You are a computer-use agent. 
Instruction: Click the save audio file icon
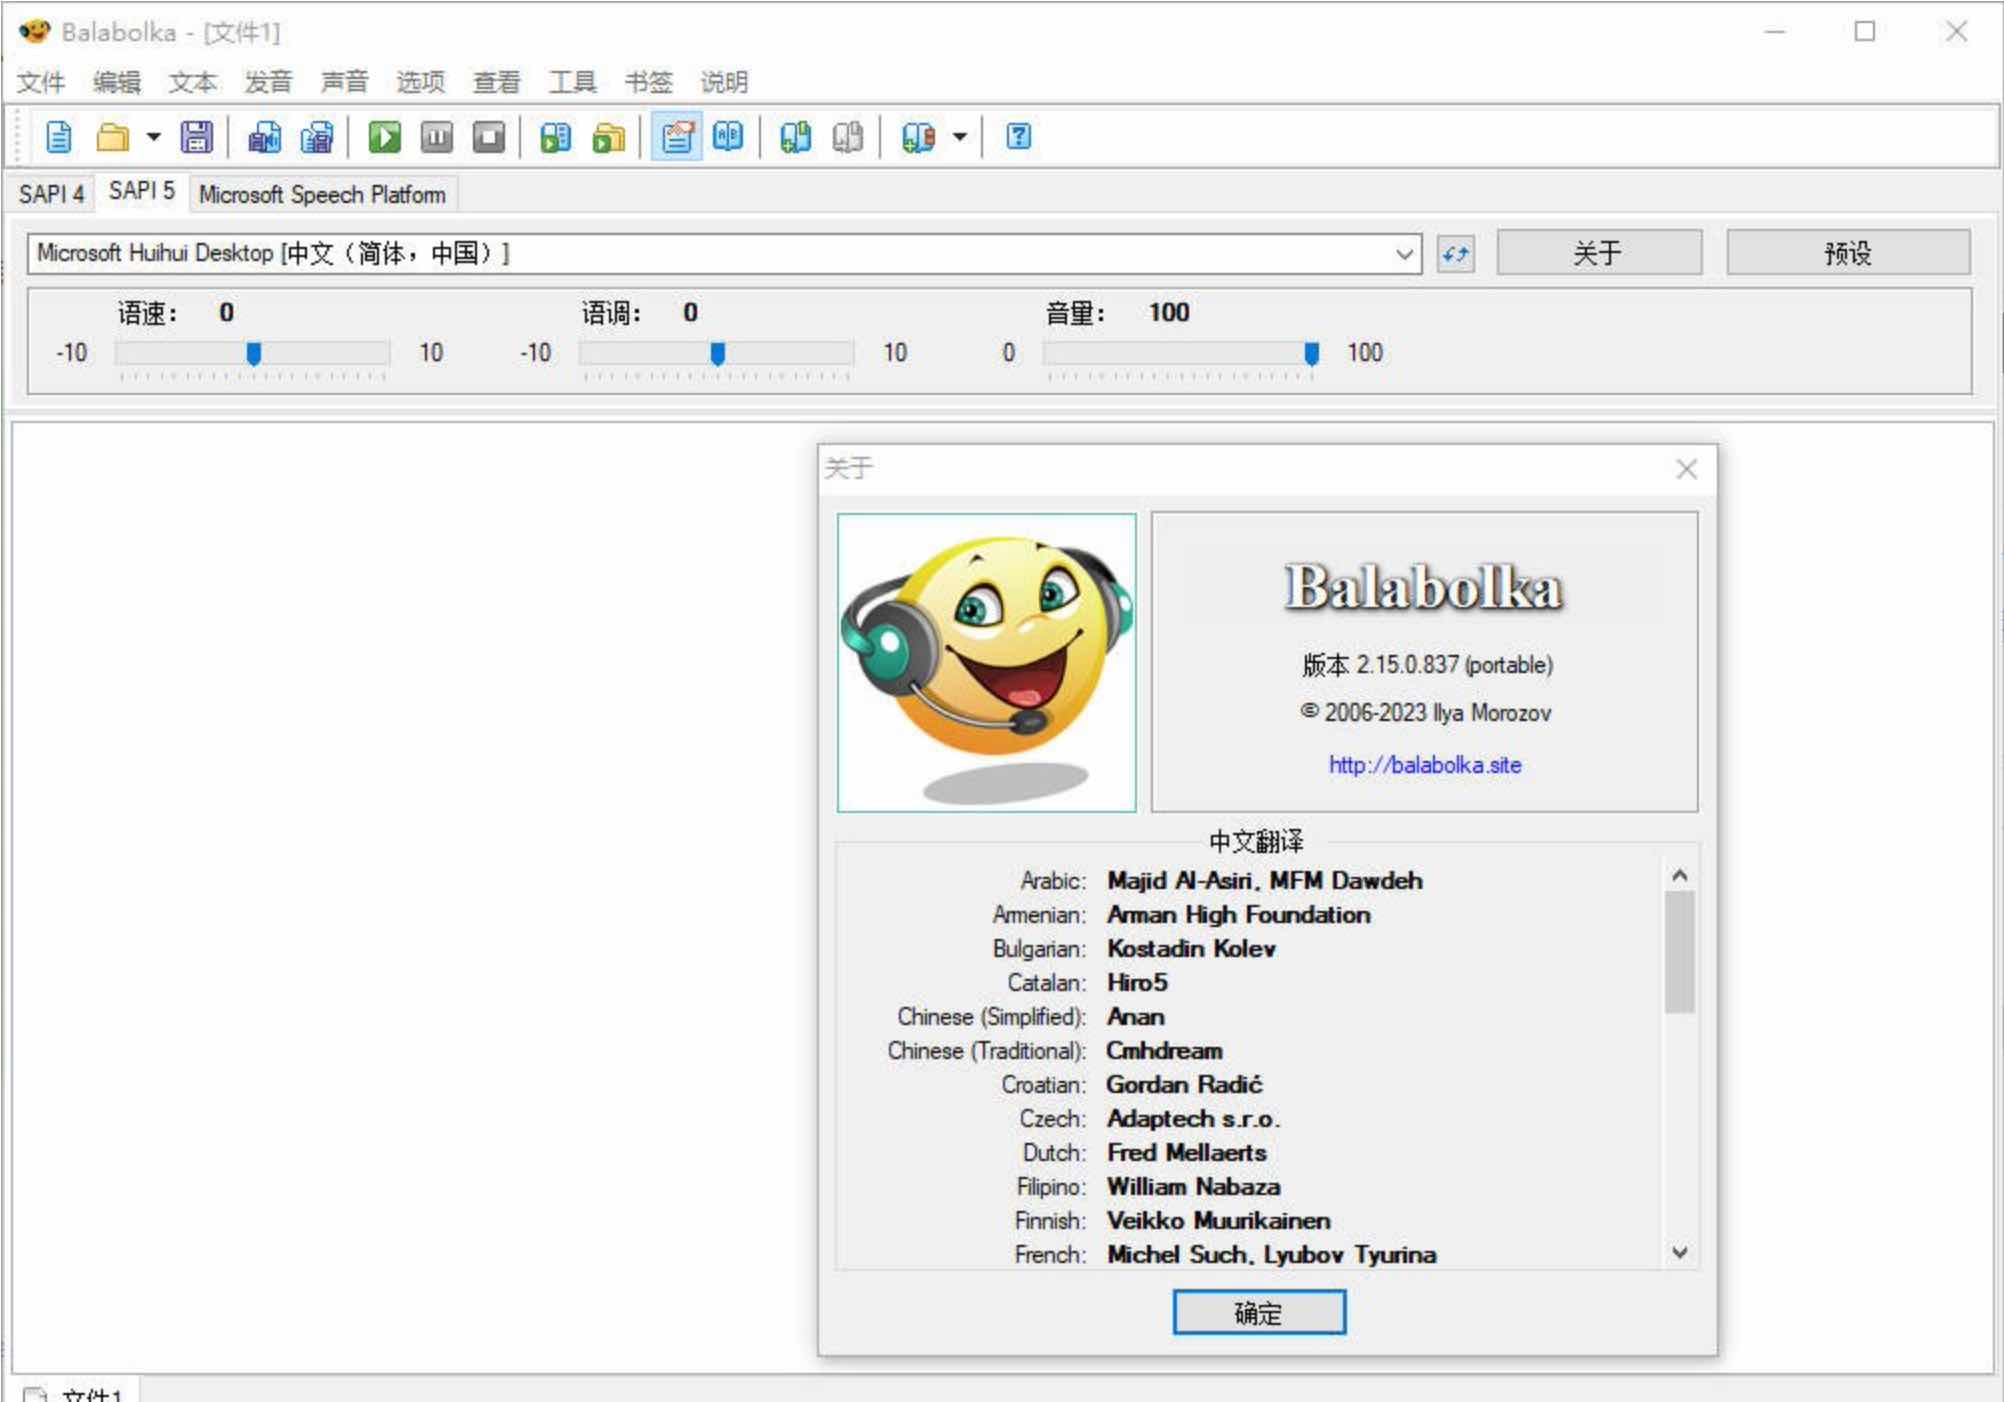[264, 137]
